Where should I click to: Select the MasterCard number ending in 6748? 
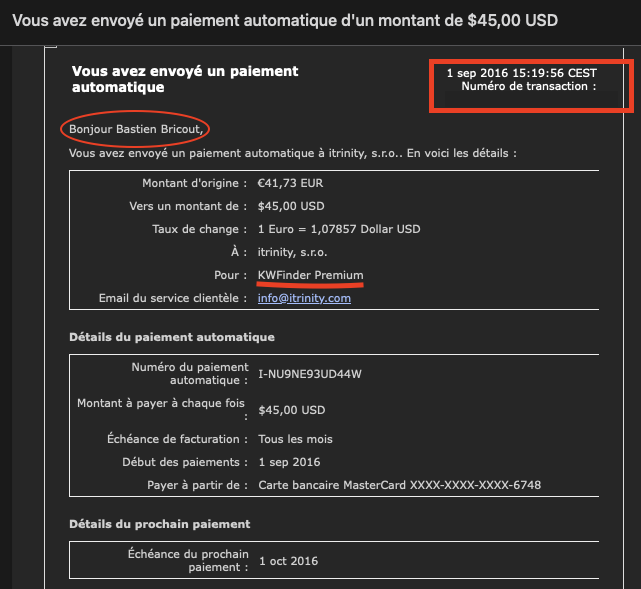[x=399, y=485]
